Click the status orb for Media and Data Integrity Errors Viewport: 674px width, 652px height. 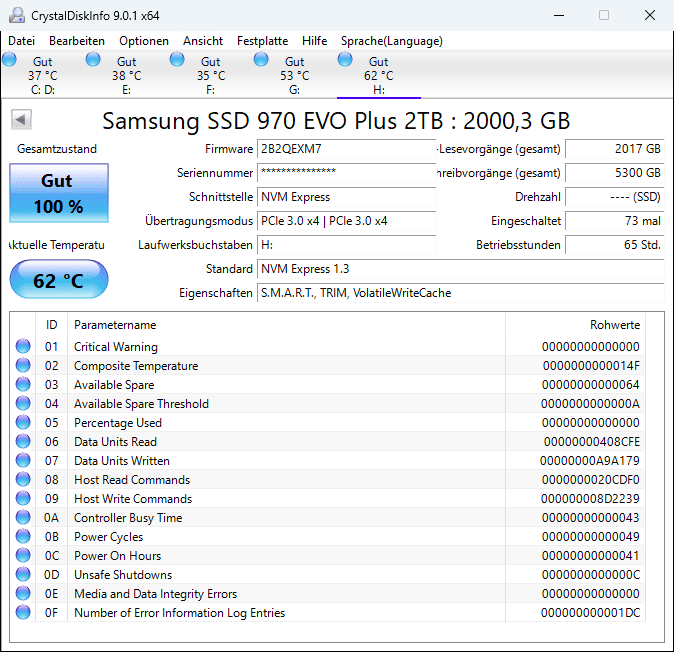23,593
